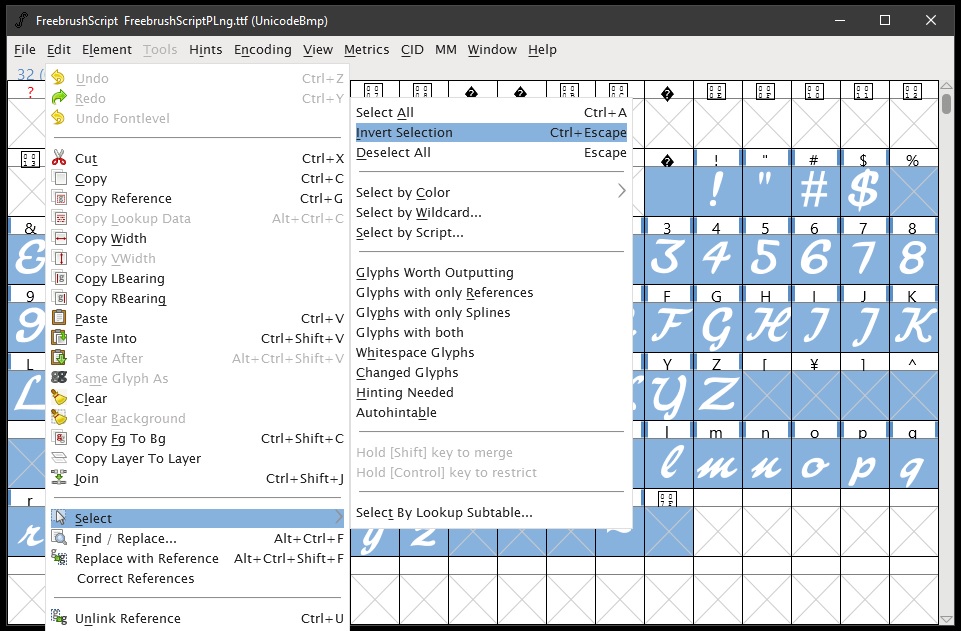Click the Clear Background icon
The height and width of the screenshot is (631, 961).
[x=59, y=418]
